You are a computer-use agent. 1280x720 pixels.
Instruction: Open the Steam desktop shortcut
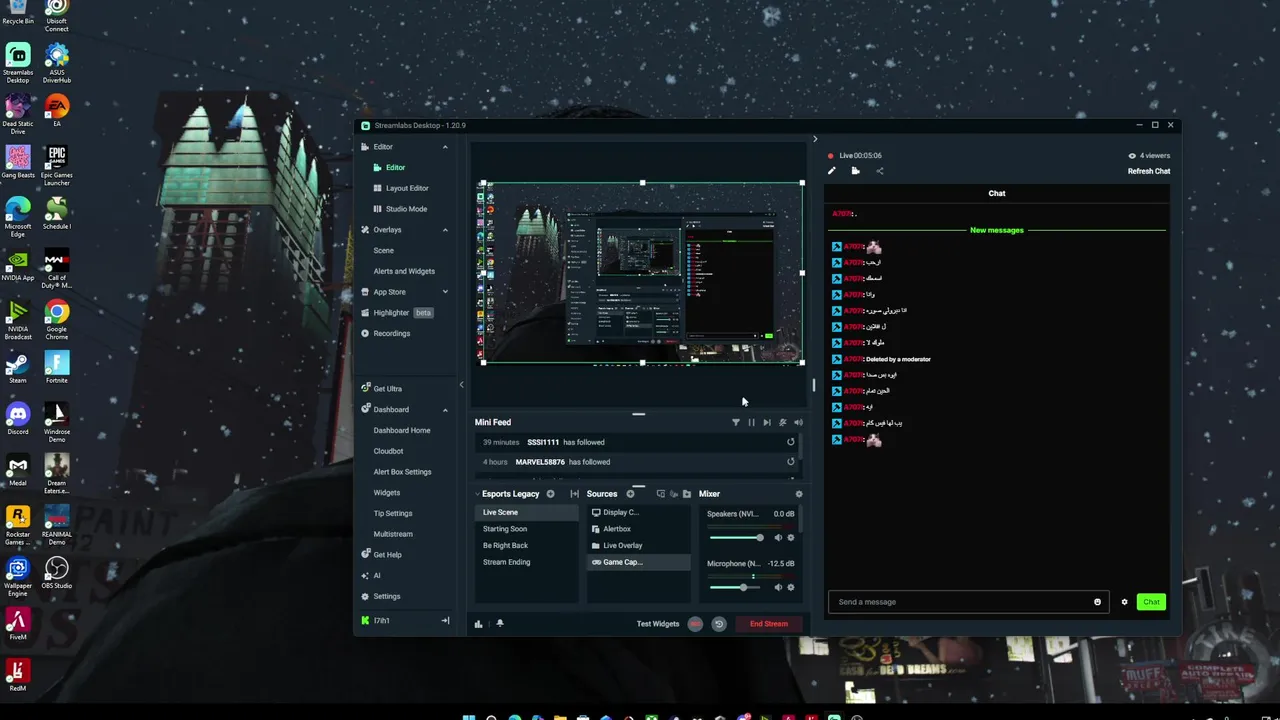[18, 367]
